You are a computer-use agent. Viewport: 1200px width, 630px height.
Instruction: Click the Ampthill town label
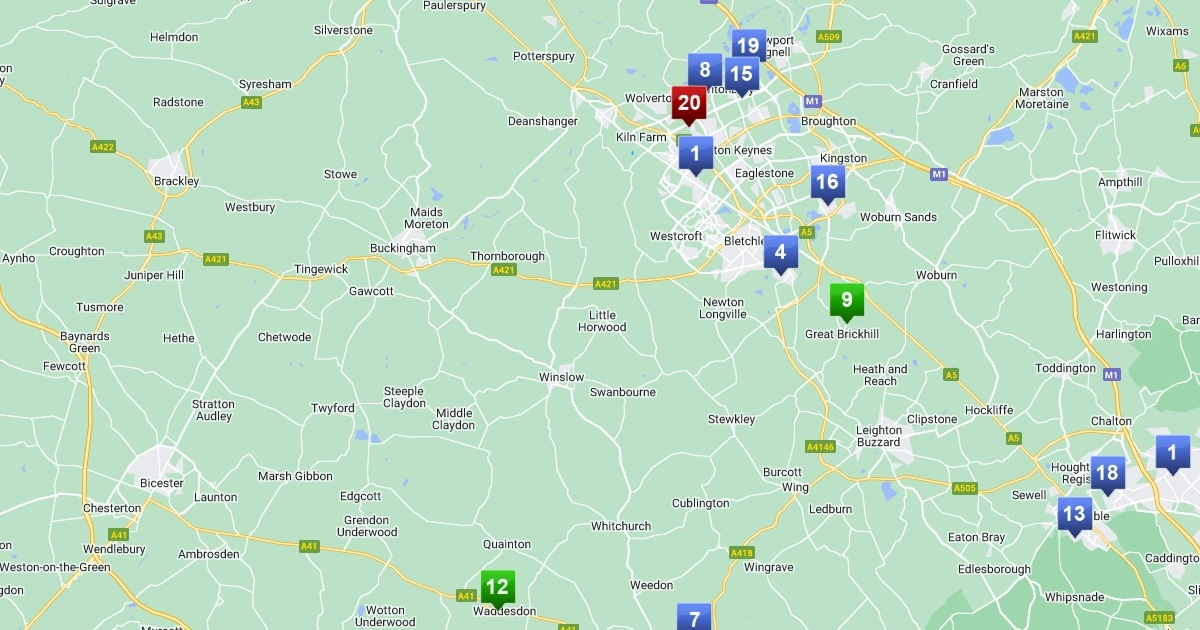[1120, 182]
